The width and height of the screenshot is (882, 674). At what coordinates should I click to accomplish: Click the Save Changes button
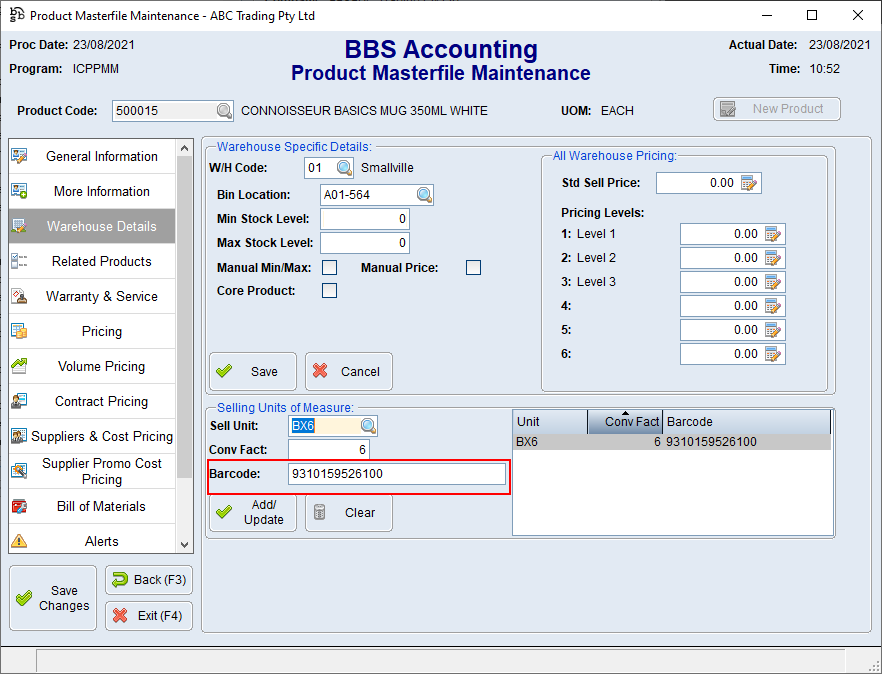53,598
